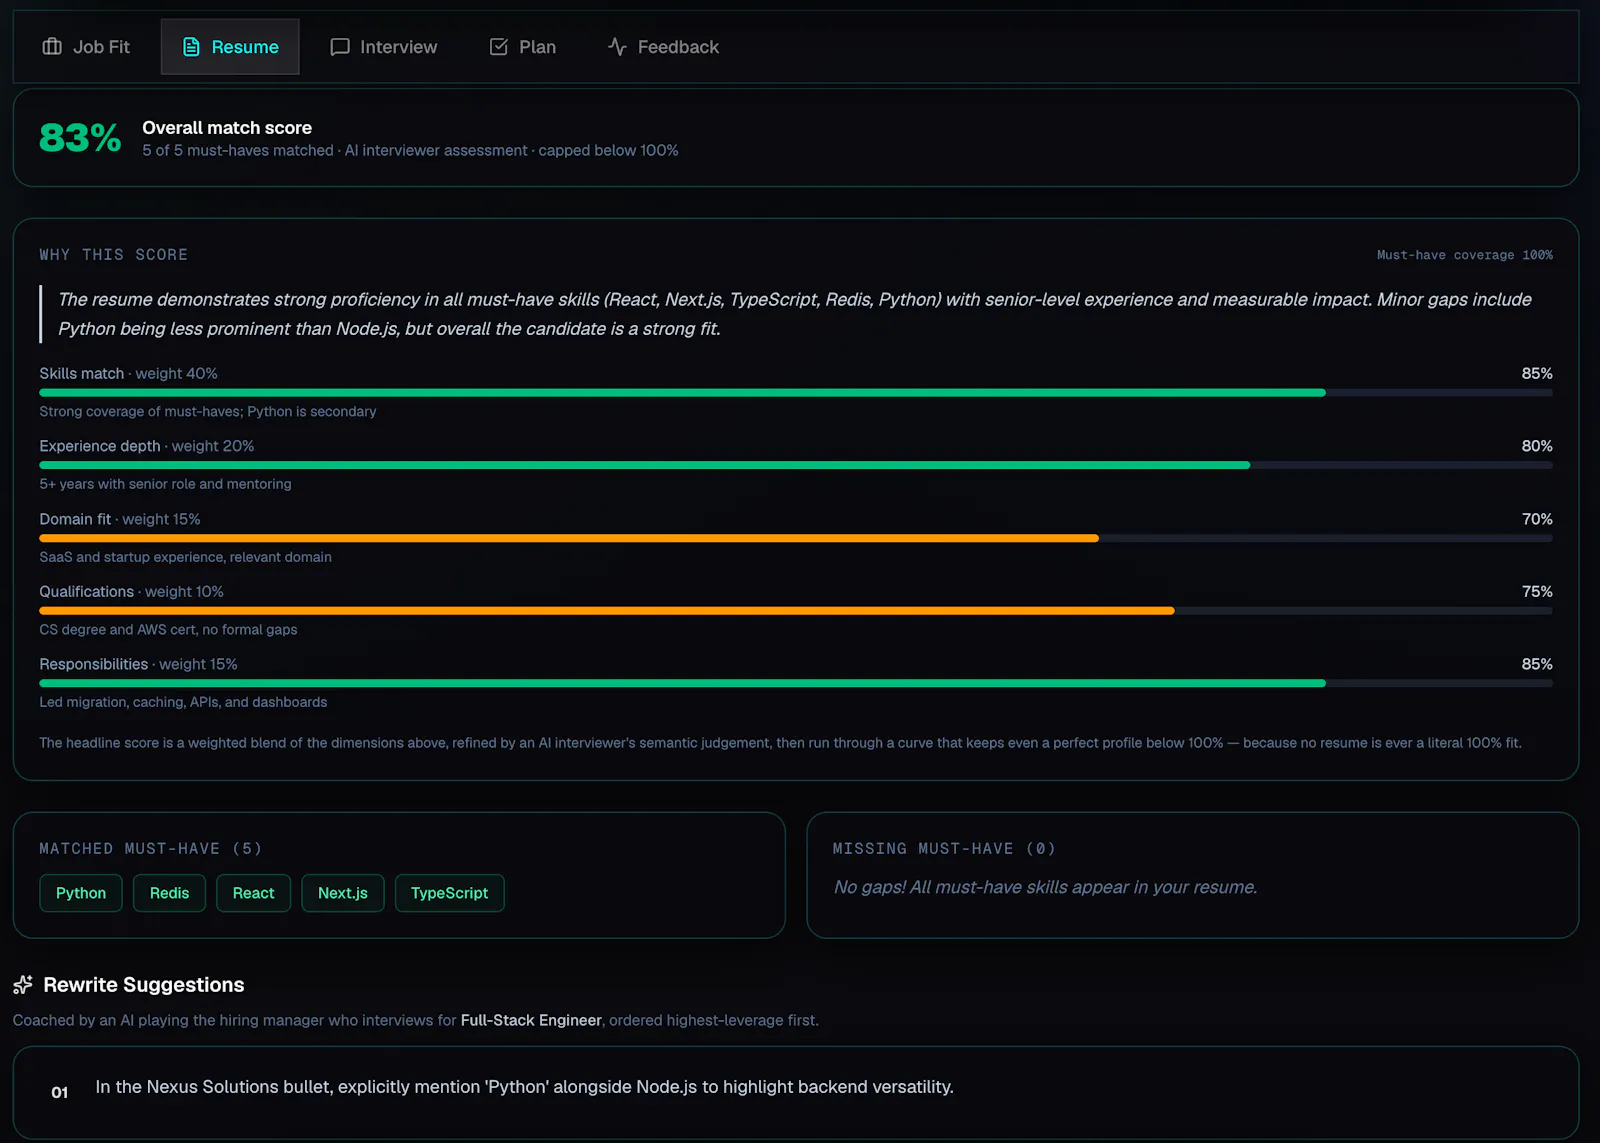Click 'Led migration, caching, APIs' note
The width and height of the screenshot is (1600, 1143).
[x=183, y=702]
